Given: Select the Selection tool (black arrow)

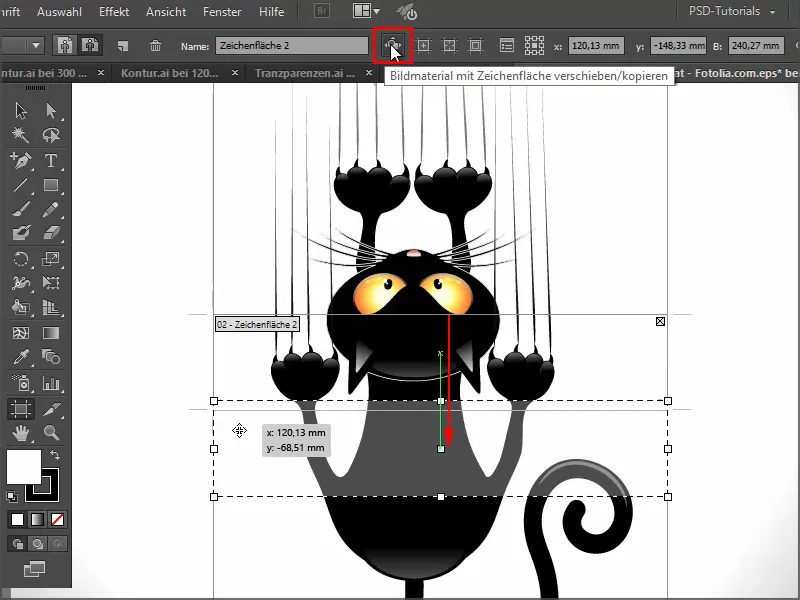Looking at the screenshot, I should [x=21, y=111].
